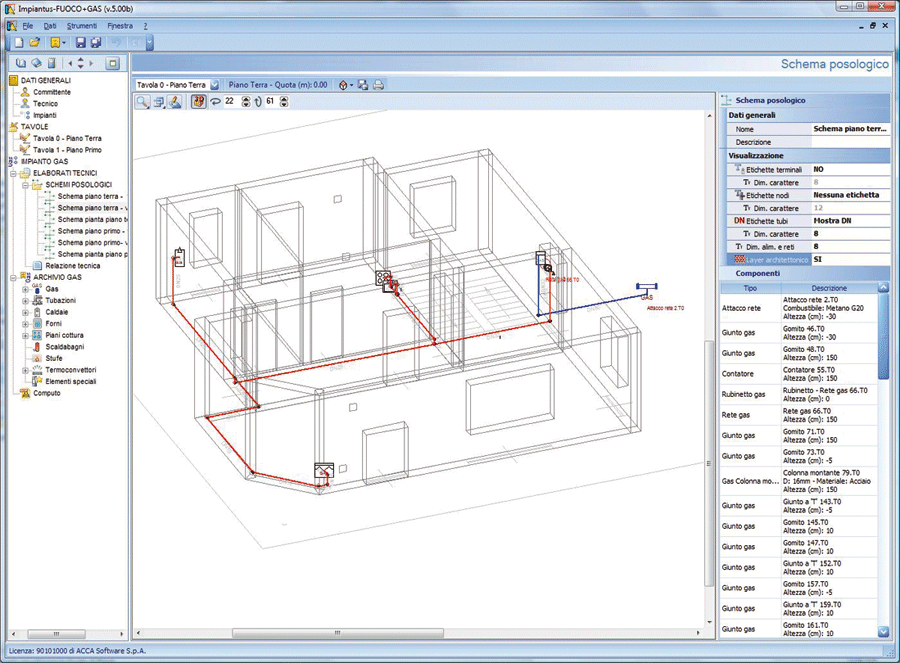This screenshot has height=663, width=900.
Task: Click the annotation pencil icon in the toolbar
Action: [173, 100]
